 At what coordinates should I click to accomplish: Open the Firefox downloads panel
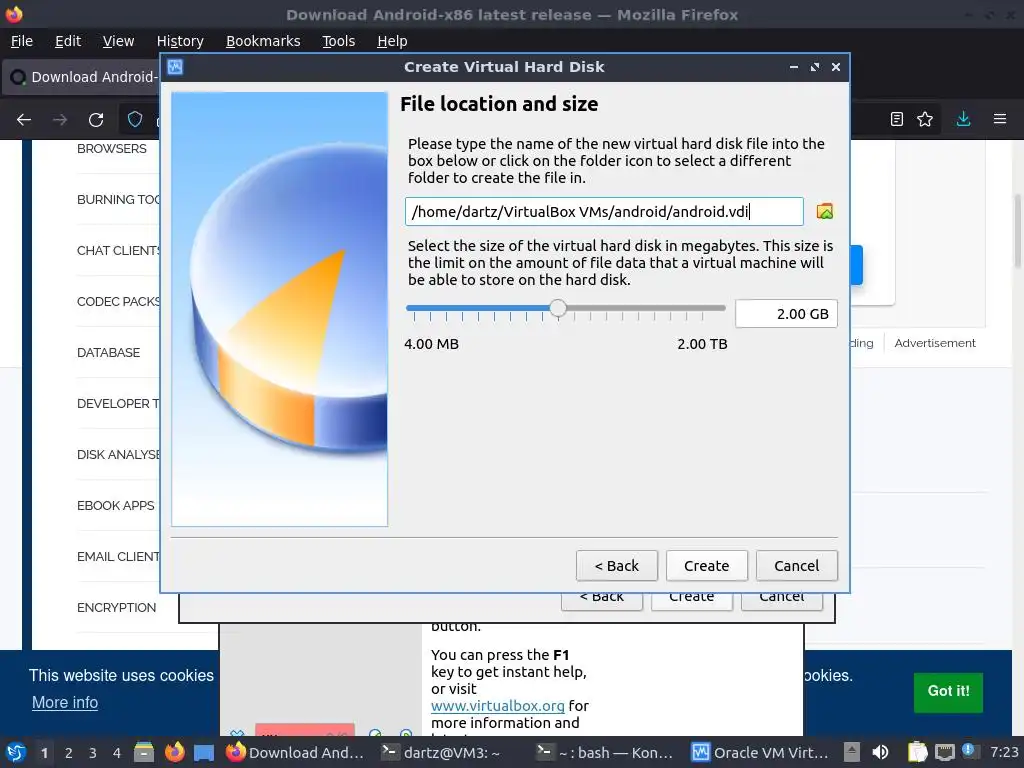963,119
